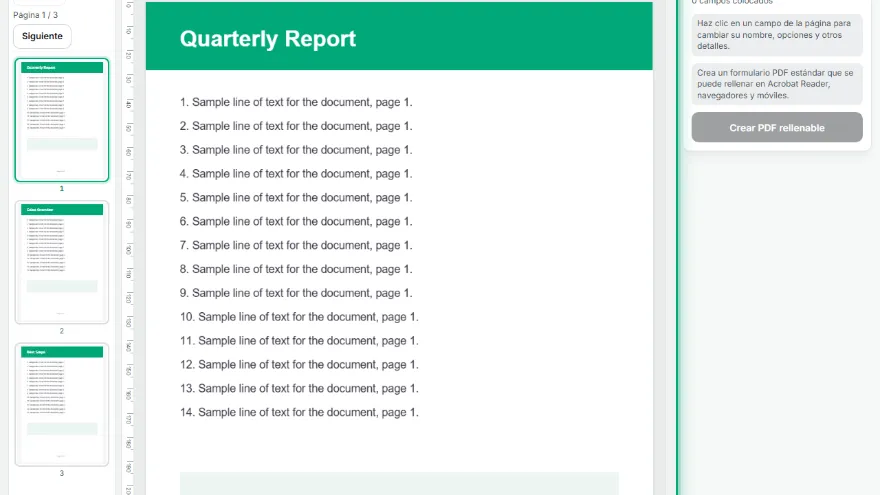Open page 2 thumbnail
The width and height of the screenshot is (880, 495).
point(62,262)
